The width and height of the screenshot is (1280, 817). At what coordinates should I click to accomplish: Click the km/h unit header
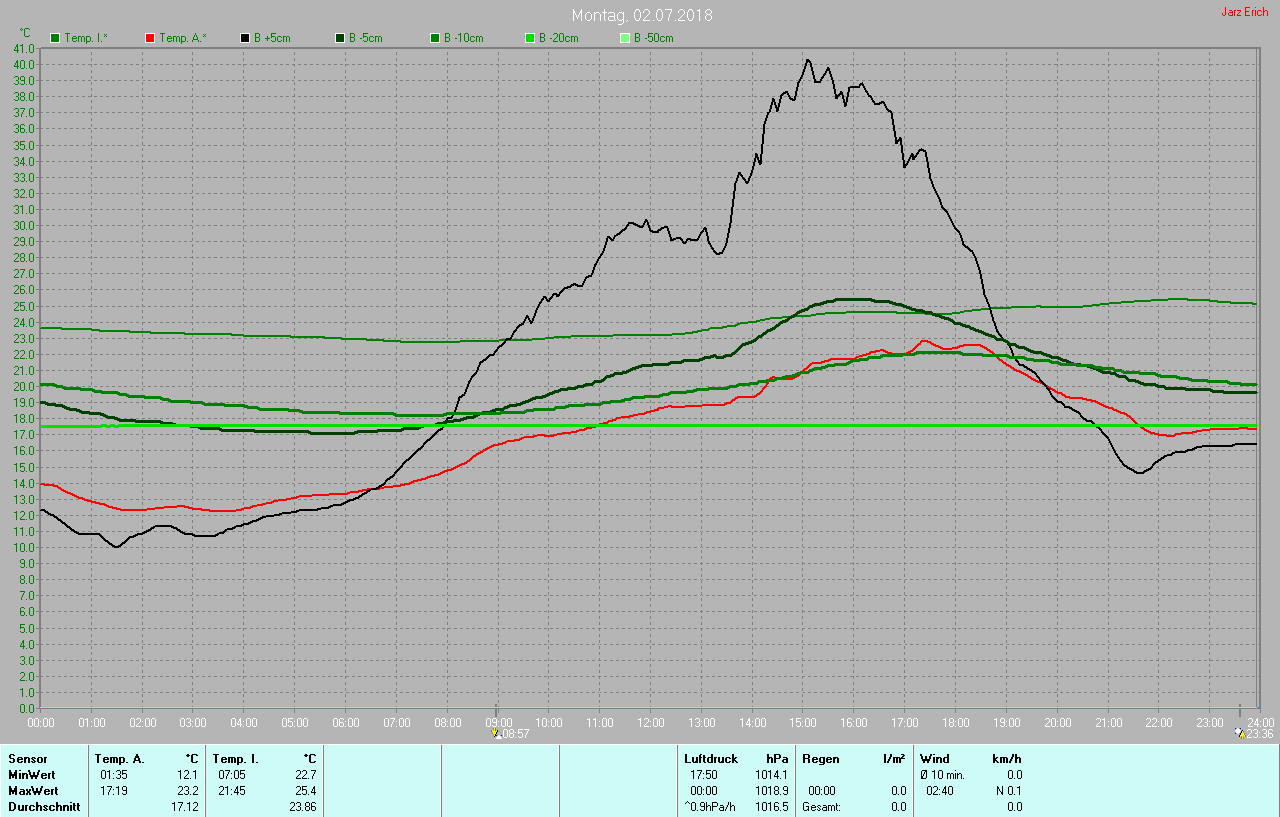click(1007, 759)
